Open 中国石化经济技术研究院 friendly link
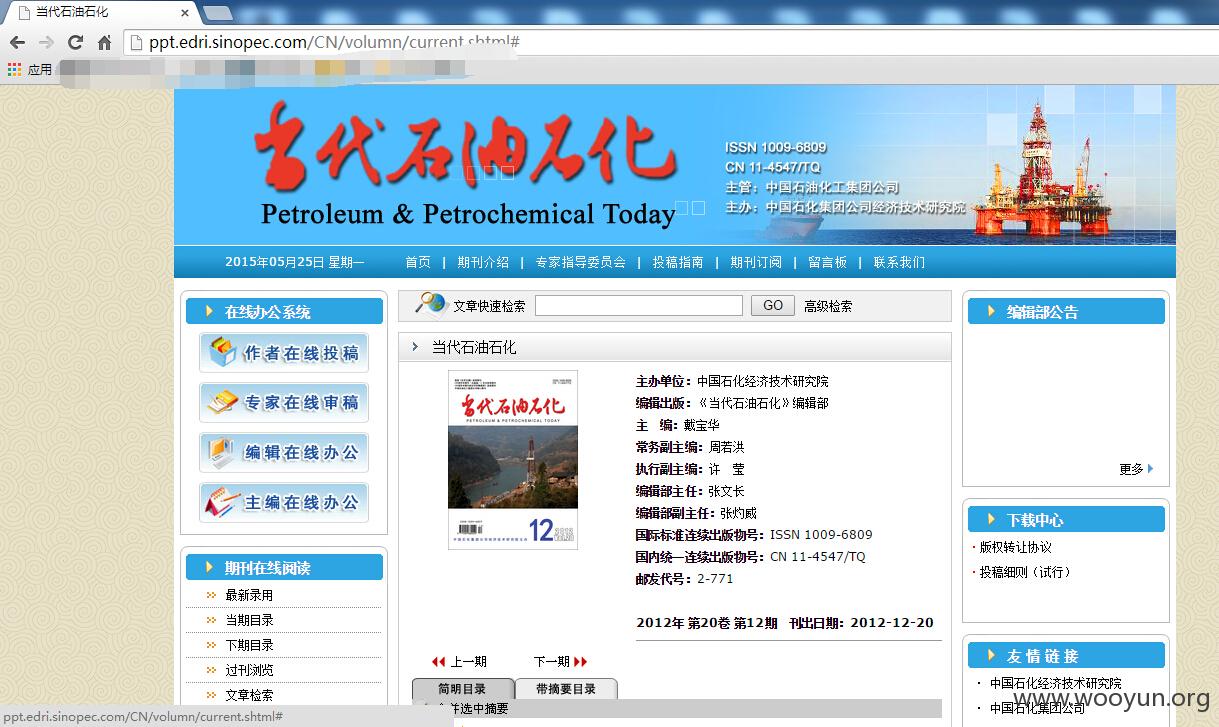This screenshot has width=1219, height=727. tap(1056, 683)
